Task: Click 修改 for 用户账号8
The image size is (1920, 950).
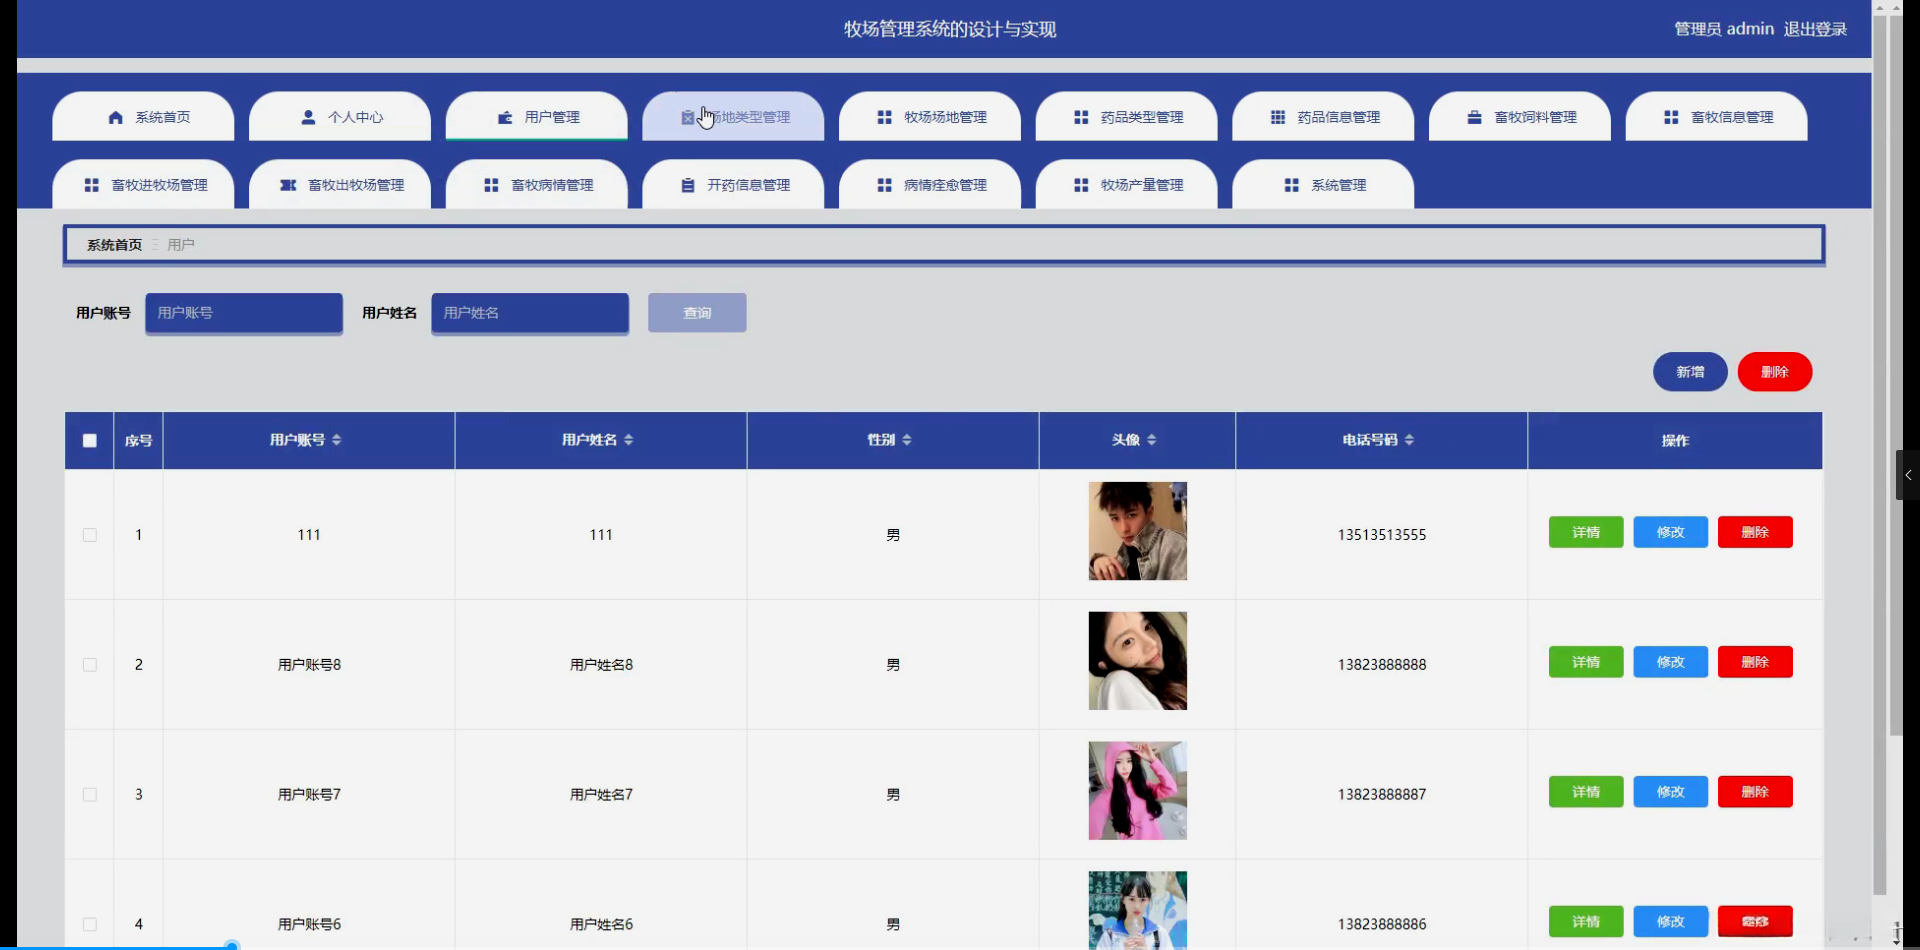Action: [1671, 662]
